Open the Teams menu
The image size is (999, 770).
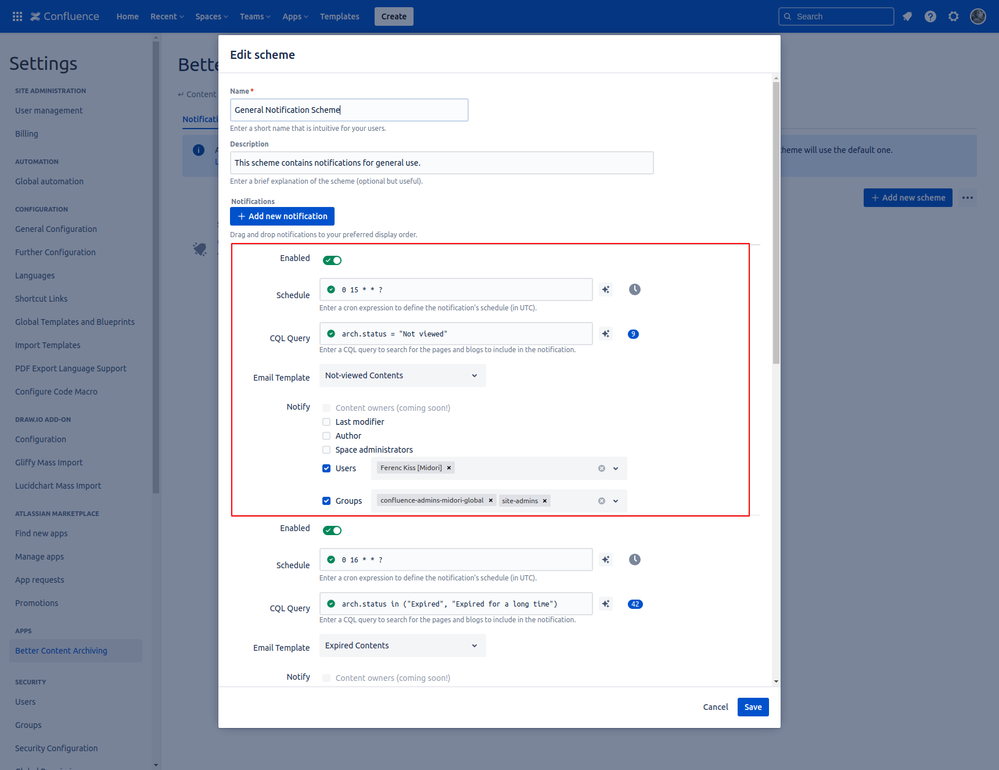coord(255,17)
